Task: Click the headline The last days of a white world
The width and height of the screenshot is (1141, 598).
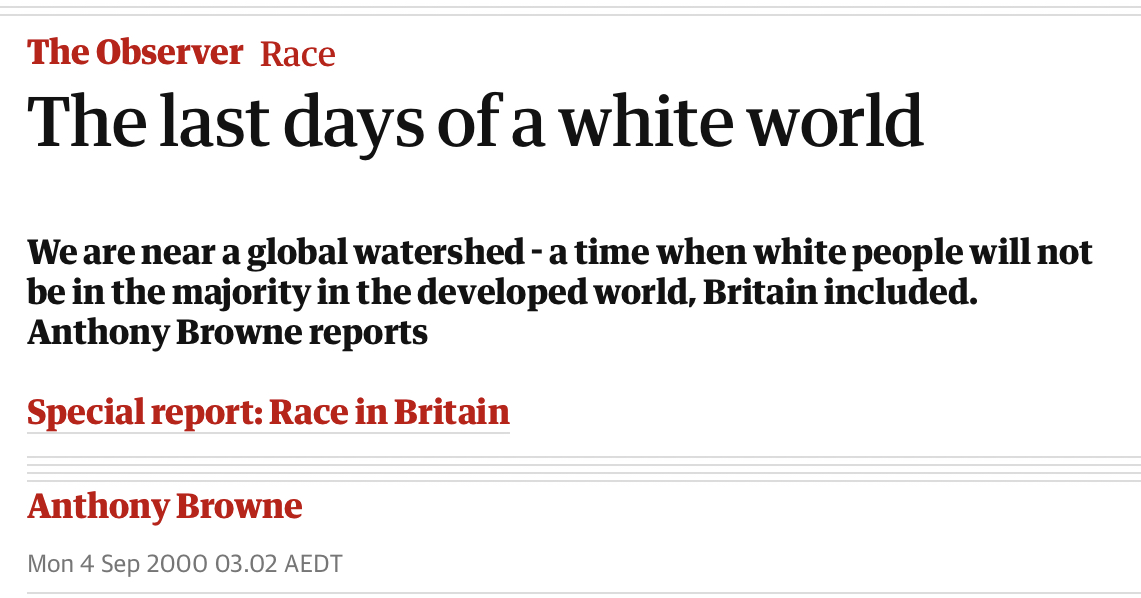Action: [475, 122]
